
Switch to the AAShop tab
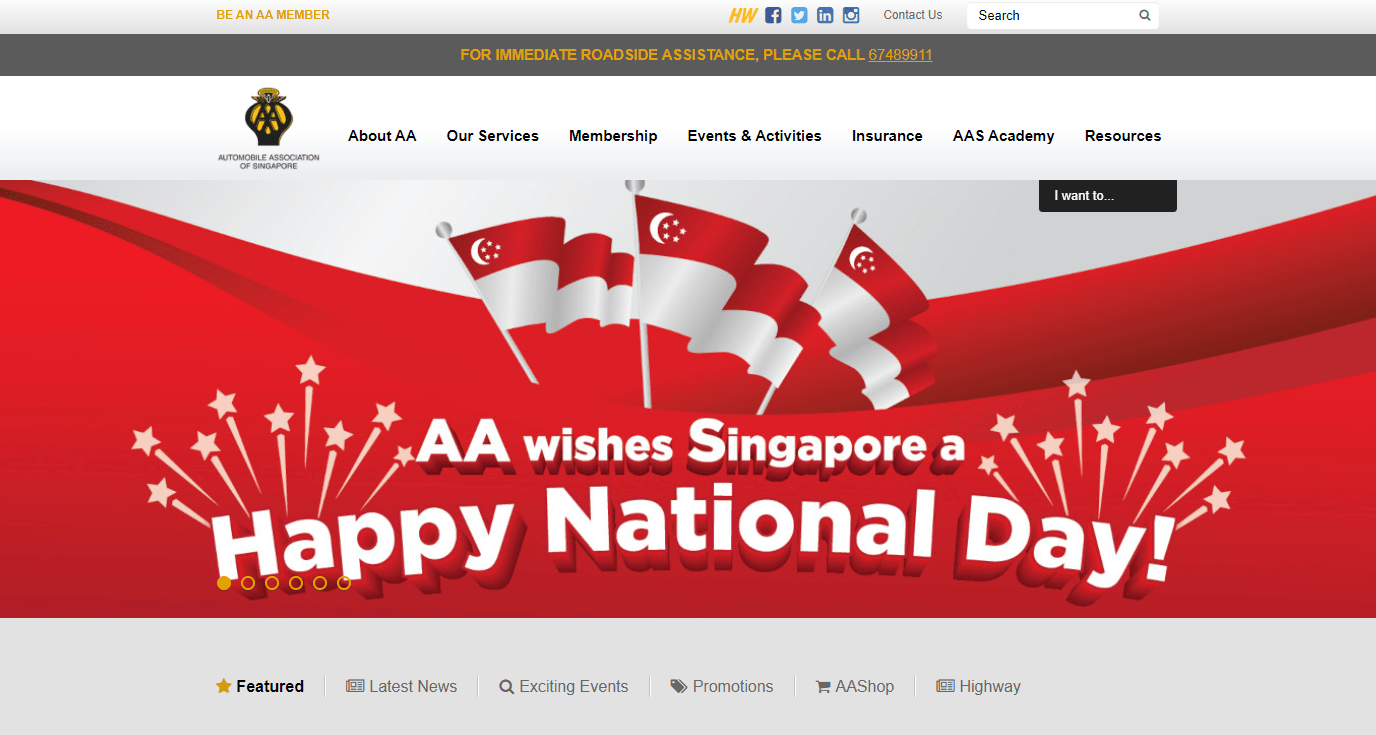(855, 687)
